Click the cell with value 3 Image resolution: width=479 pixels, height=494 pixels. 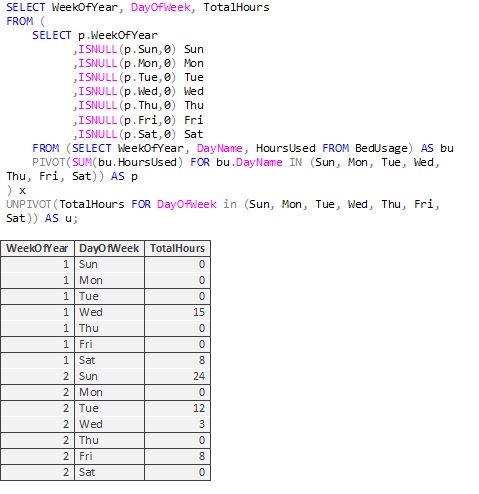pos(178,424)
